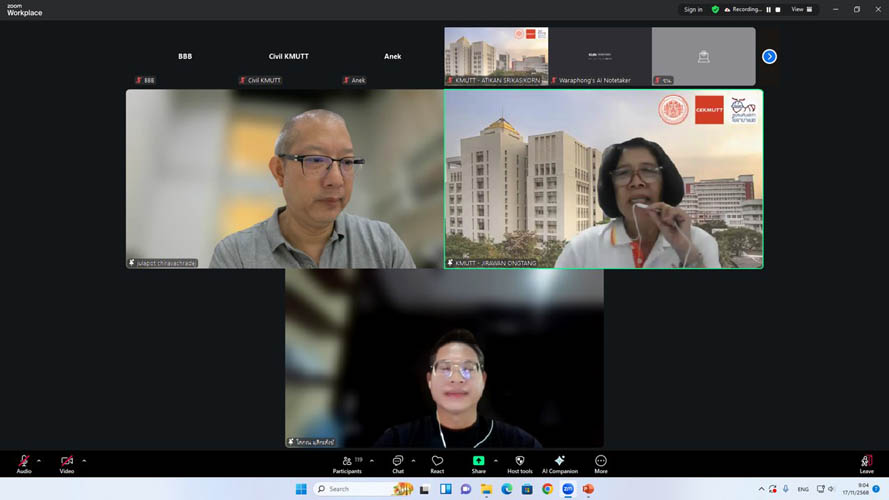The image size is (889, 500).
Task: Expand the share options arrow beside Share
Action: click(x=496, y=461)
